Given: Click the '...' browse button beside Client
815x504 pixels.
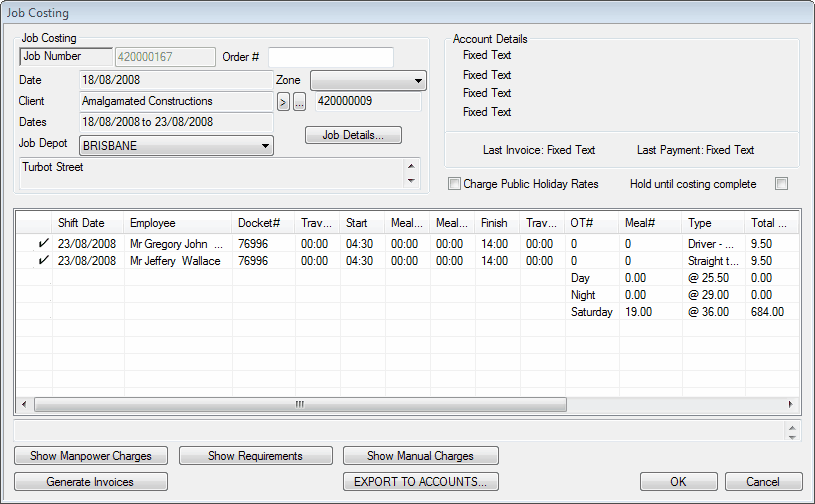Looking at the screenshot, I should (x=299, y=102).
